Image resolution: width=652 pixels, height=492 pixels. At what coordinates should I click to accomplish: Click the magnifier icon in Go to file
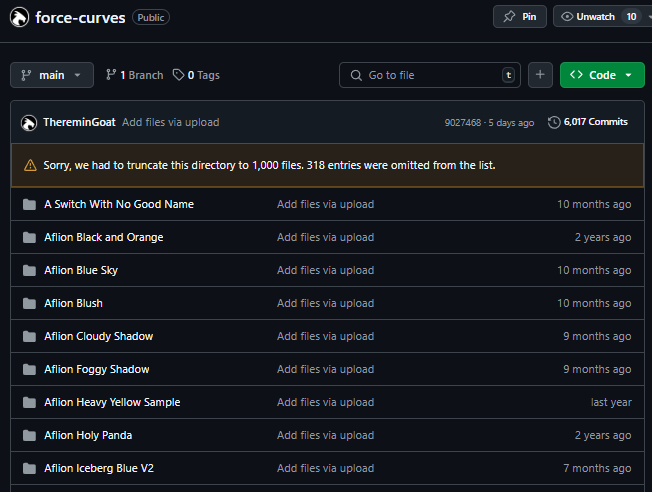click(356, 75)
